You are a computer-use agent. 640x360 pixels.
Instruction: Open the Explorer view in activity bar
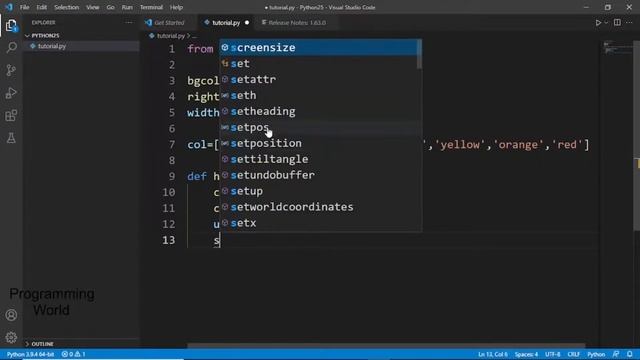coord(11,26)
